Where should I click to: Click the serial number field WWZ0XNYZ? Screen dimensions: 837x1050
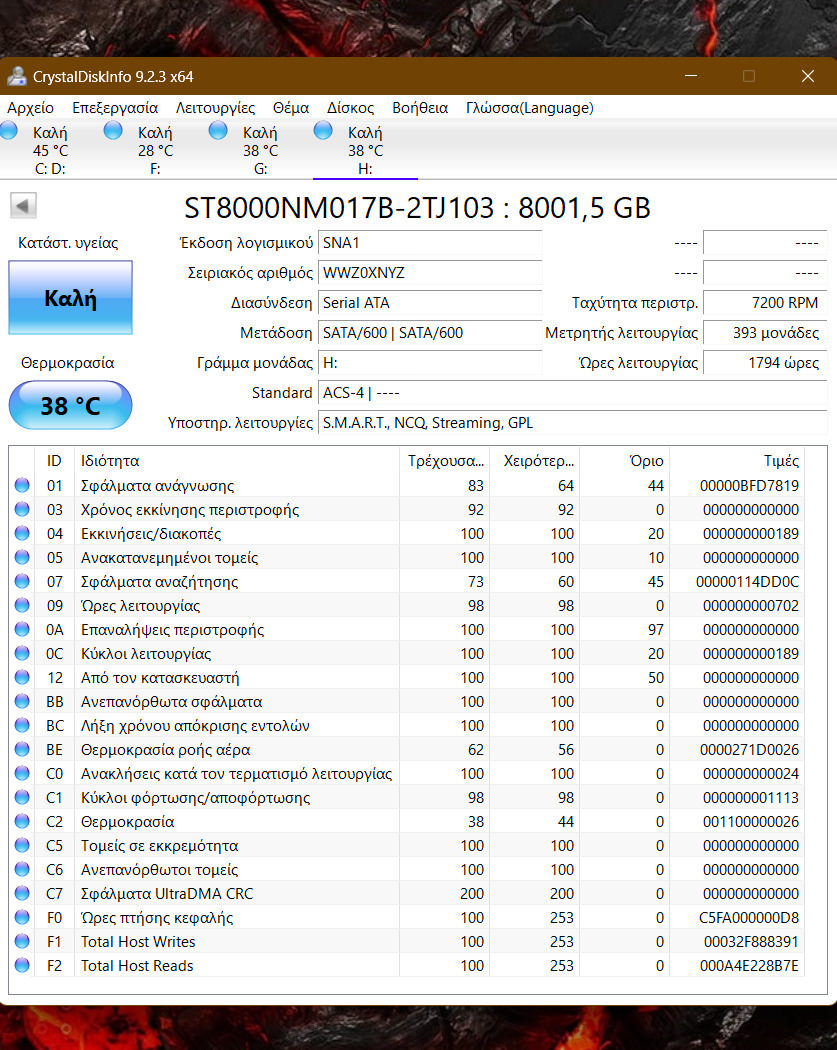click(x=430, y=273)
